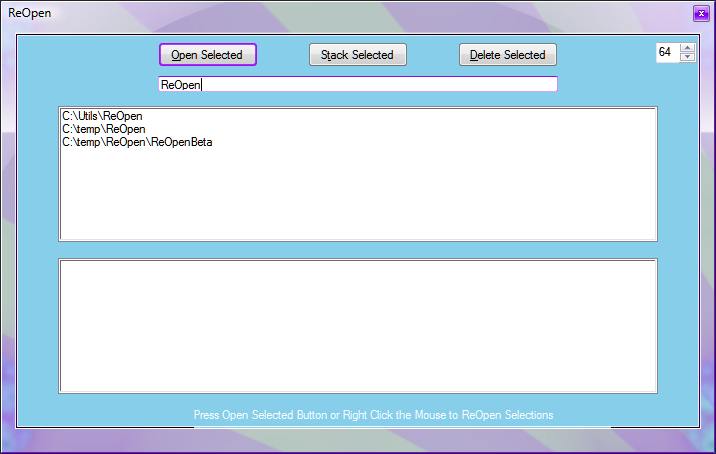Select the C:\Utils\ReOpen list entry
The width and height of the screenshot is (716, 454).
point(102,116)
